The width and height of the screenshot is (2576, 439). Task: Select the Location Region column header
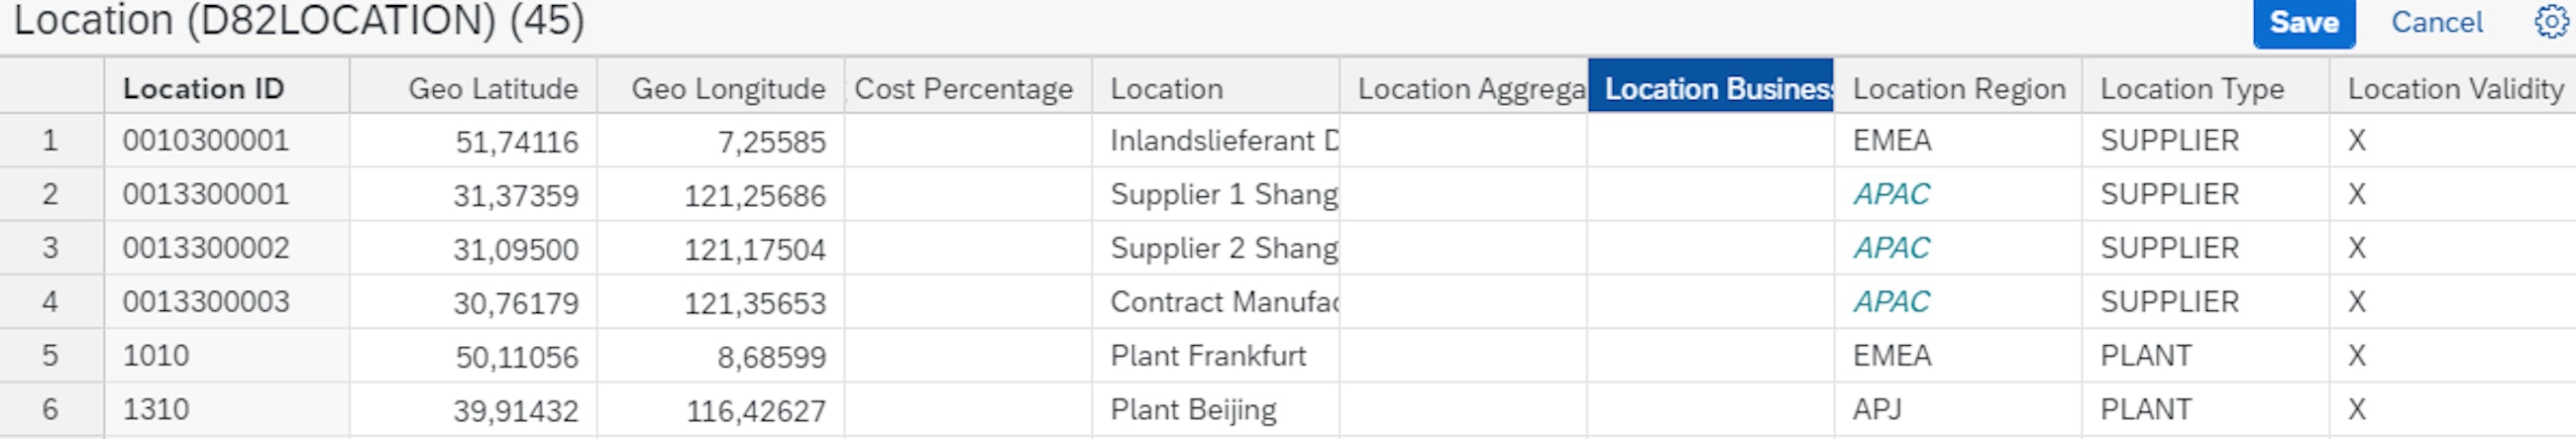(1957, 88)
